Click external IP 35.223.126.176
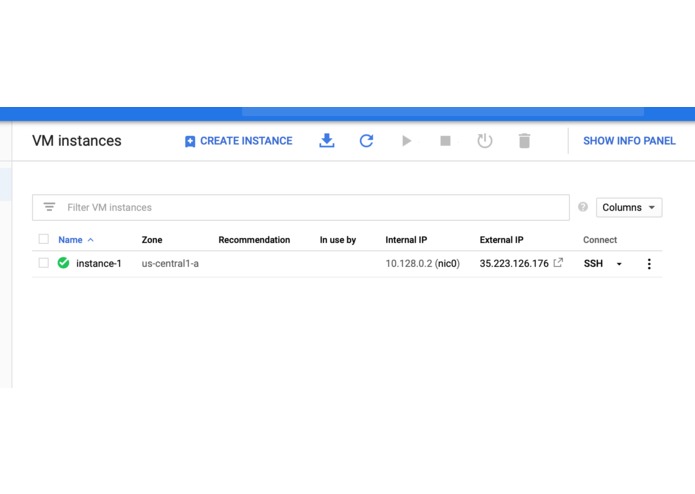This screenshot has width=695, height=494. pos(514,264)
